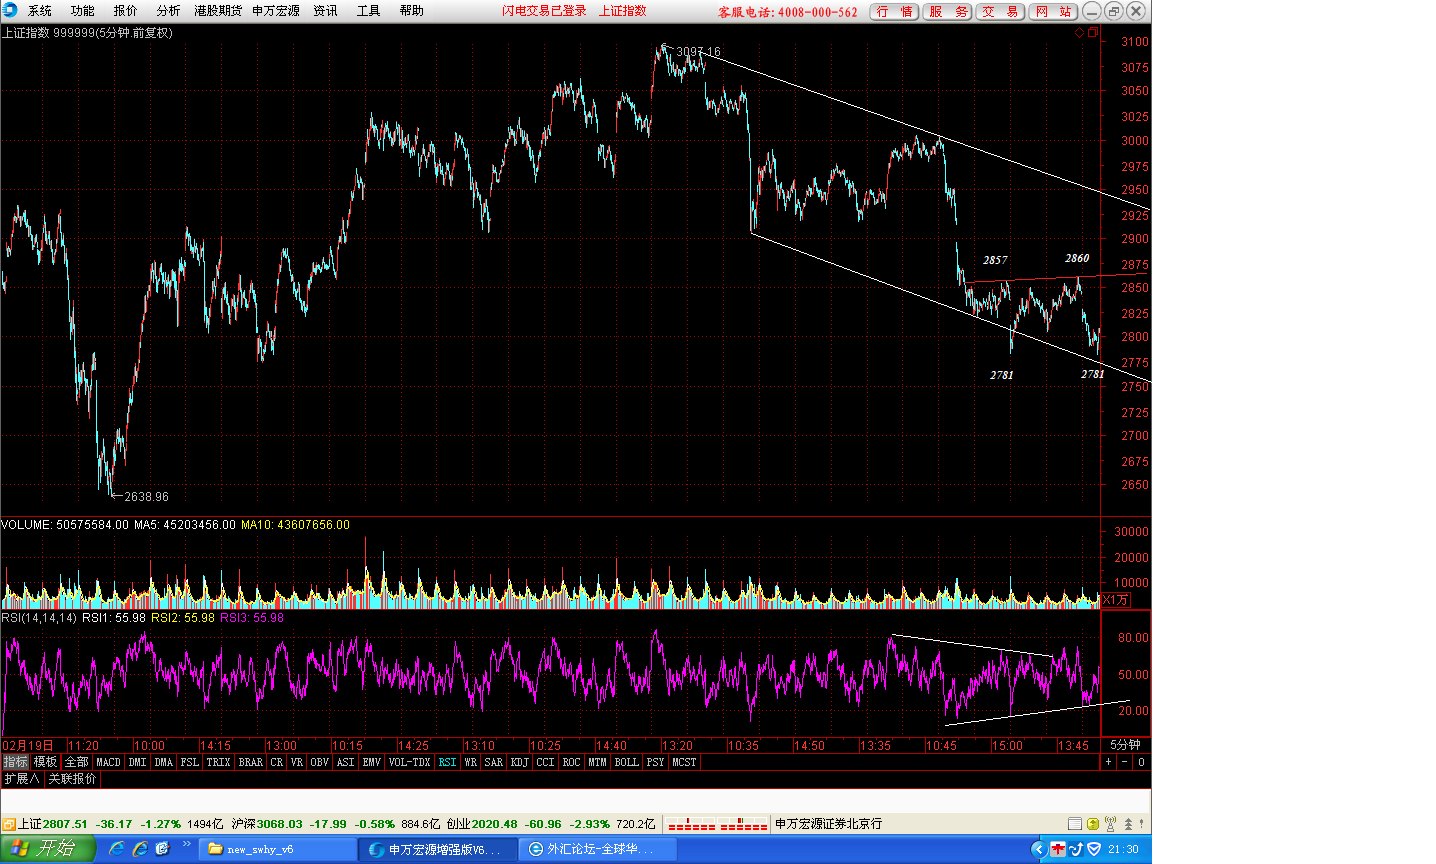
Task: Switch indicator to PSY
Action: pos(655,762)
